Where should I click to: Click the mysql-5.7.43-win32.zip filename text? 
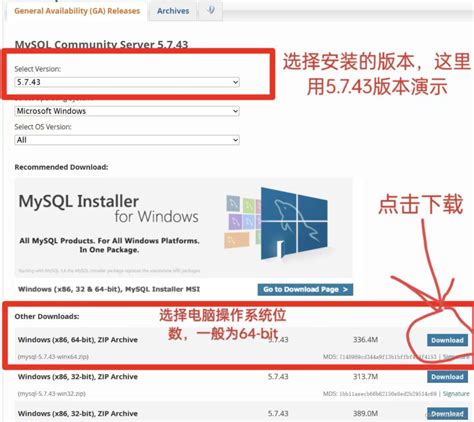tap(52, 394)
